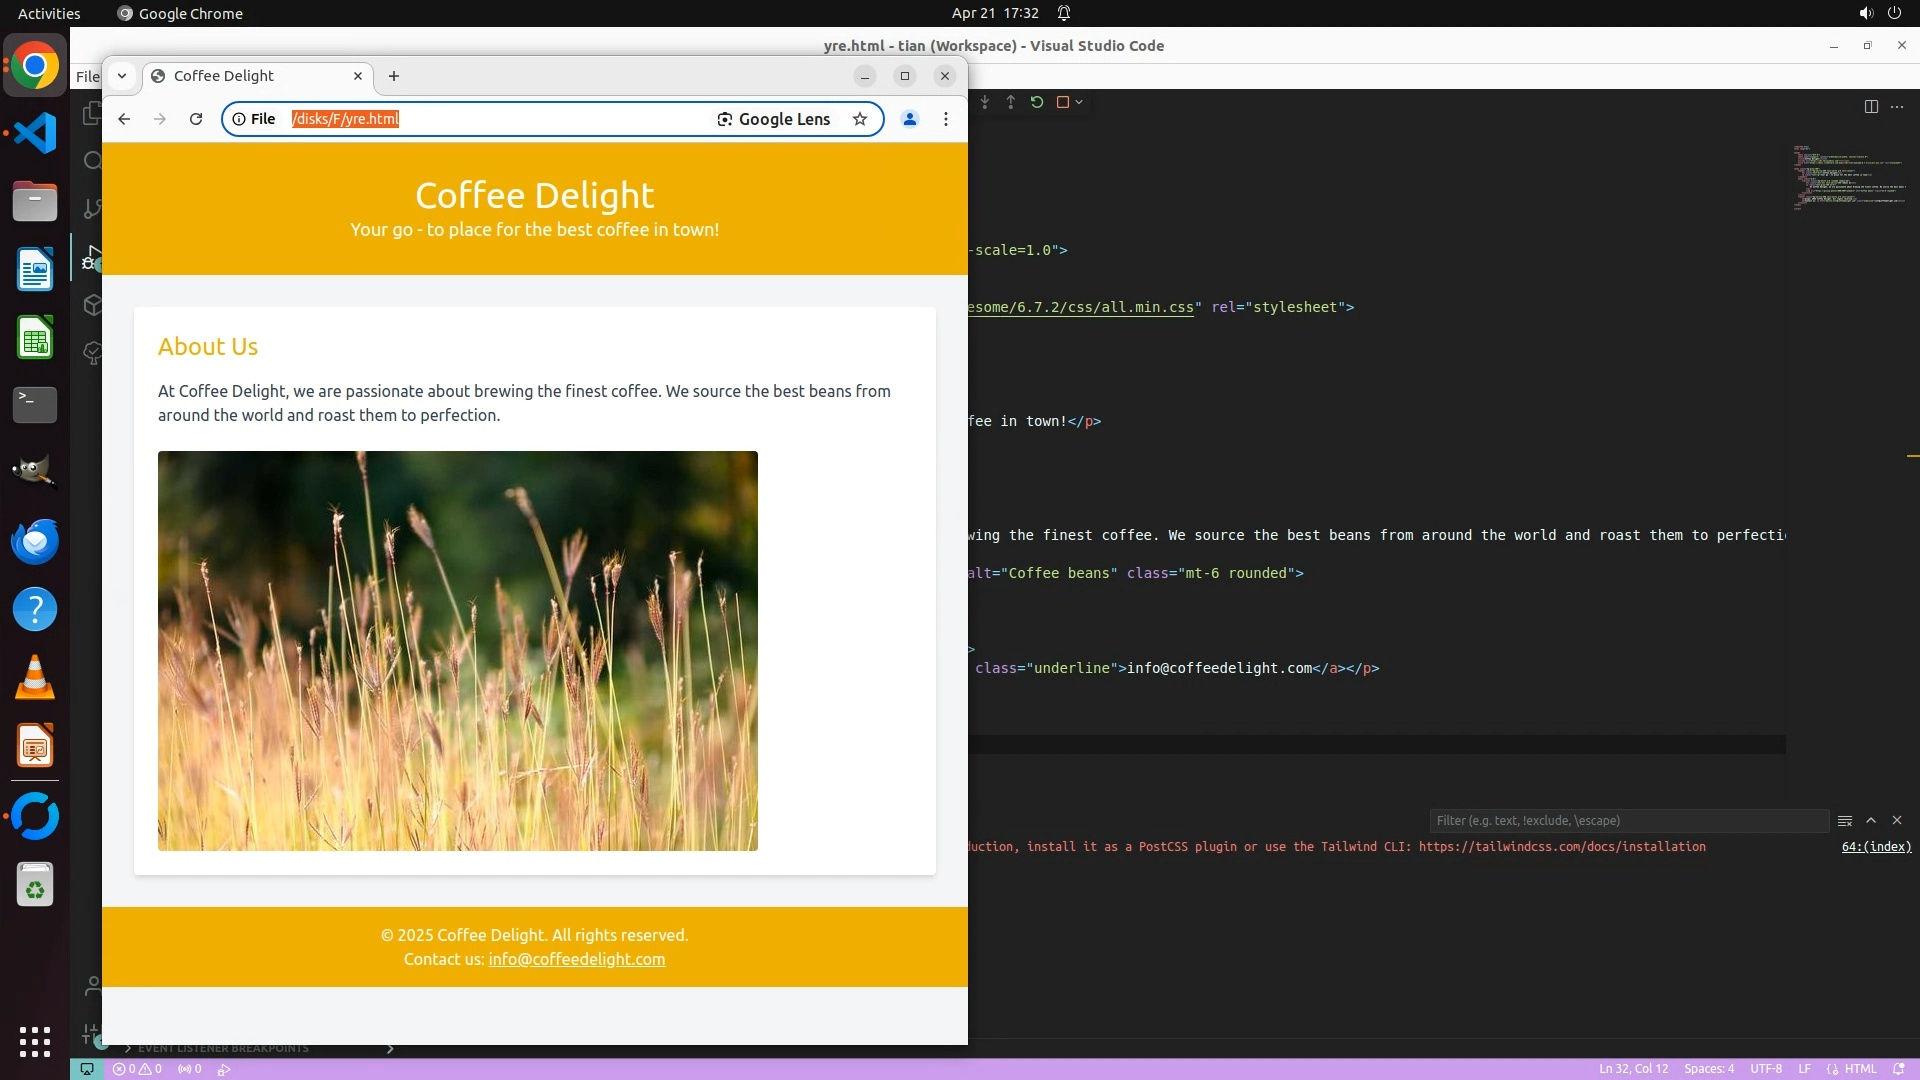Open the Chrome tab search dropdown
This screenshot has height=1080, width=1920.
[122, 76]
